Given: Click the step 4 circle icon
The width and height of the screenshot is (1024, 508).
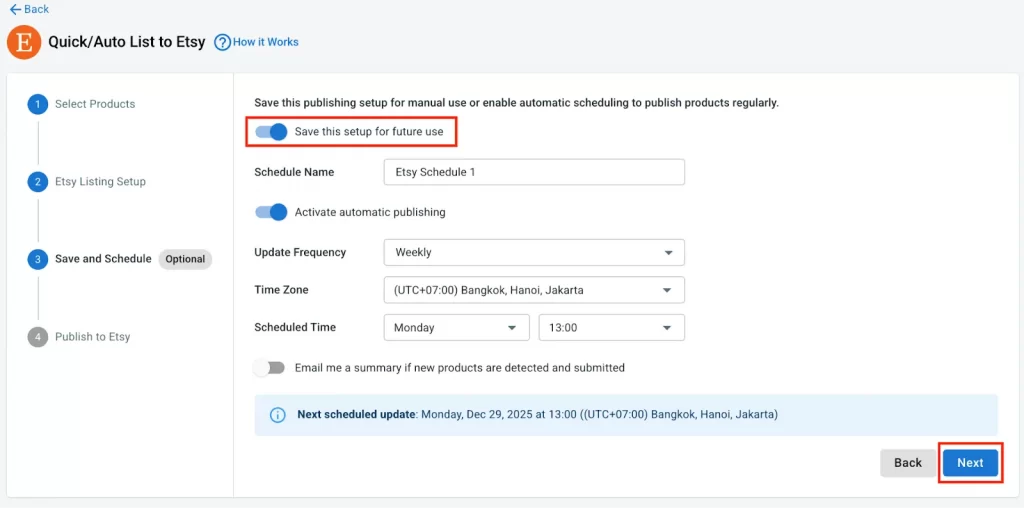Looking at the screenshot, I should click(x=38, y=337).
